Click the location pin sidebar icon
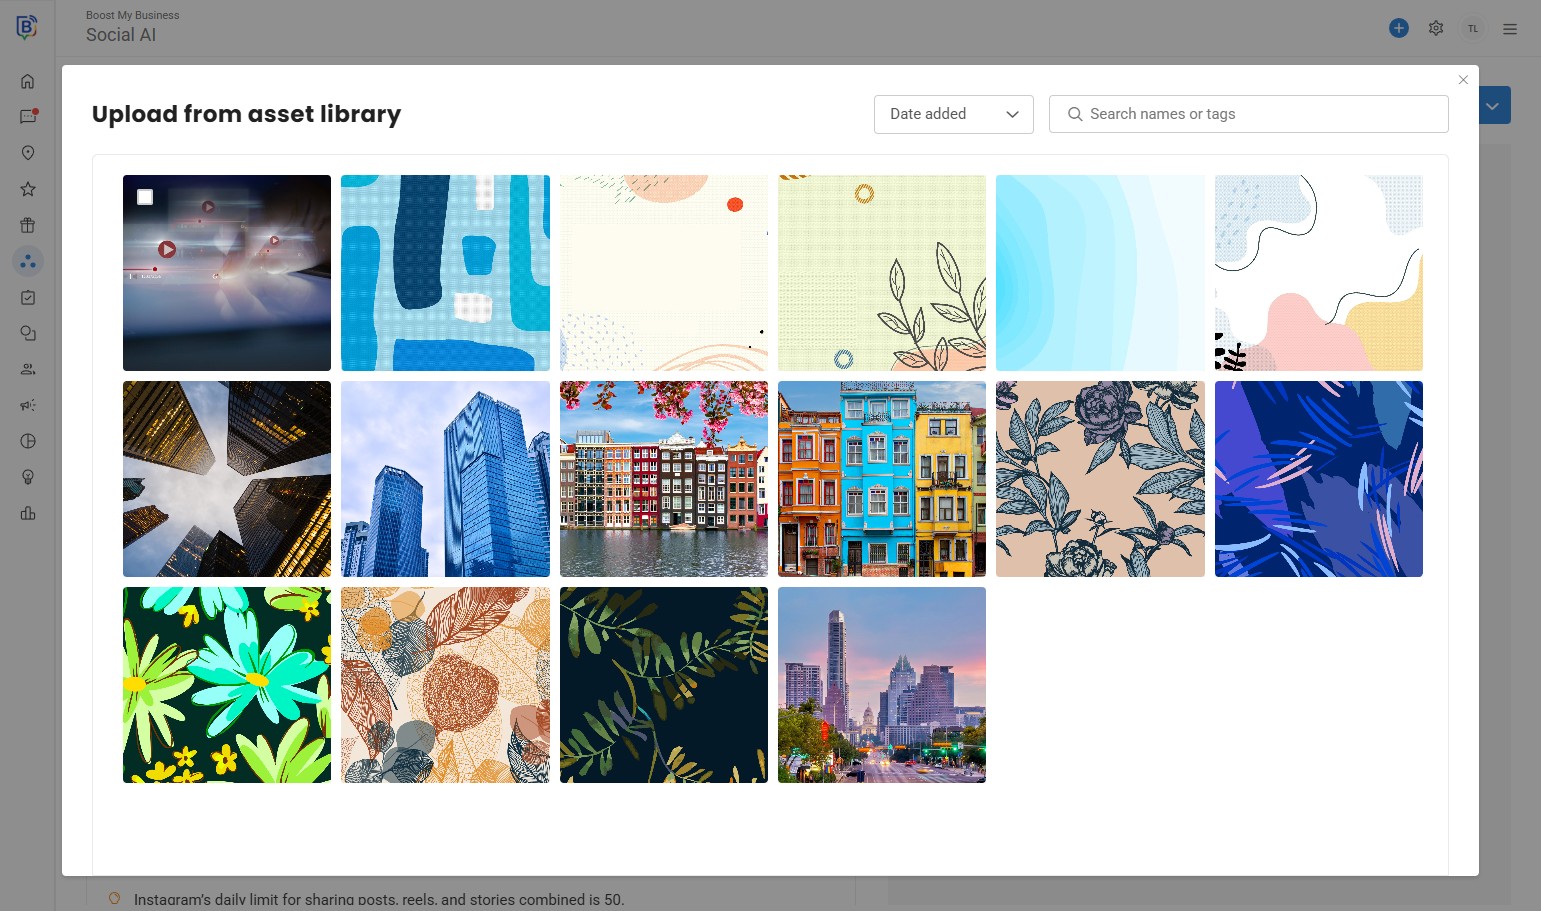 [x=28, y=153]
